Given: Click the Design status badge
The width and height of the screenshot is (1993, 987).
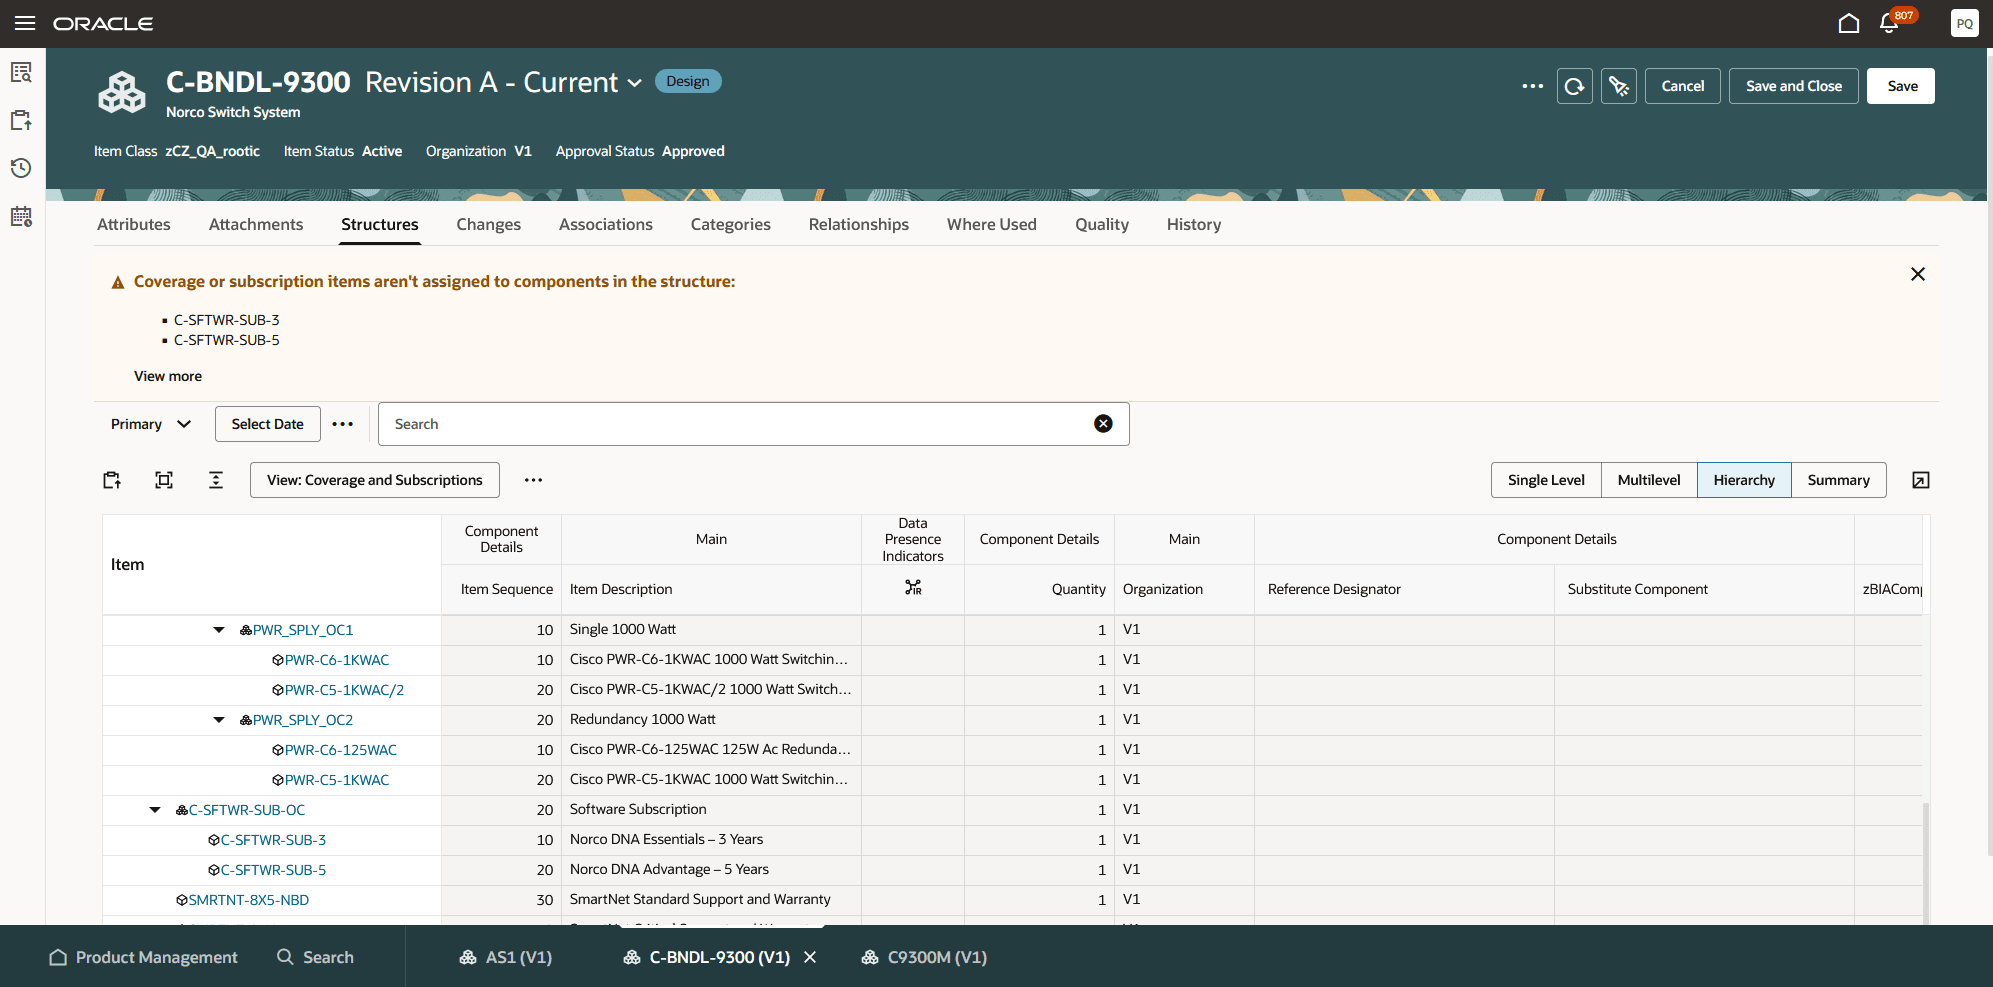Looking at the screenshot, I should point(688,81).
